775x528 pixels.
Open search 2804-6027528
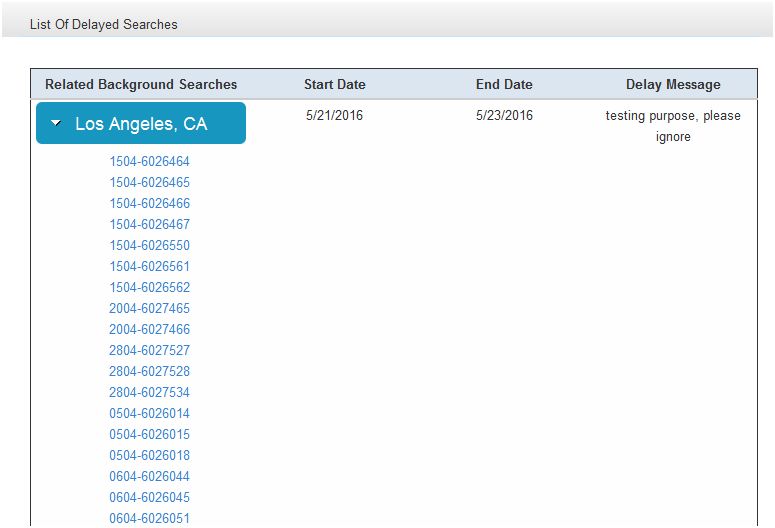pyautogui.click(x=149, y=371)
